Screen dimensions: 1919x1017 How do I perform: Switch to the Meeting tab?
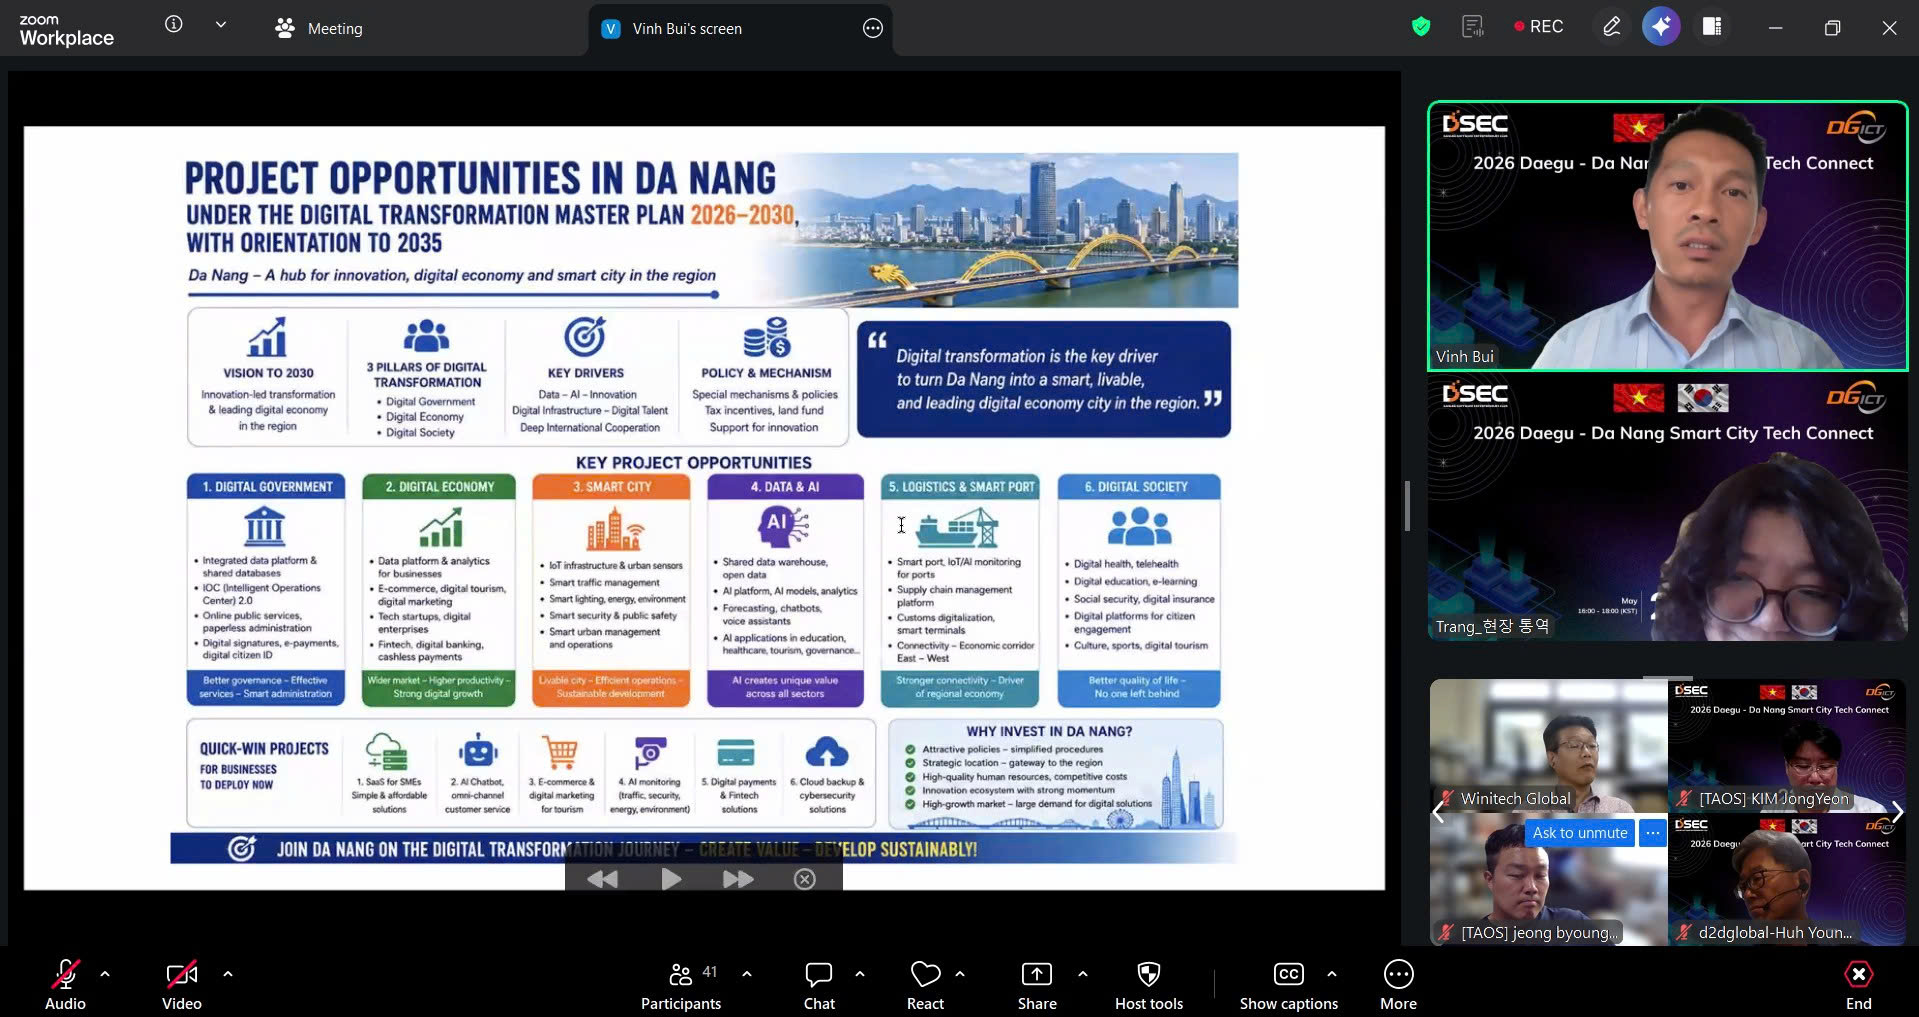(x=319, y=28)
